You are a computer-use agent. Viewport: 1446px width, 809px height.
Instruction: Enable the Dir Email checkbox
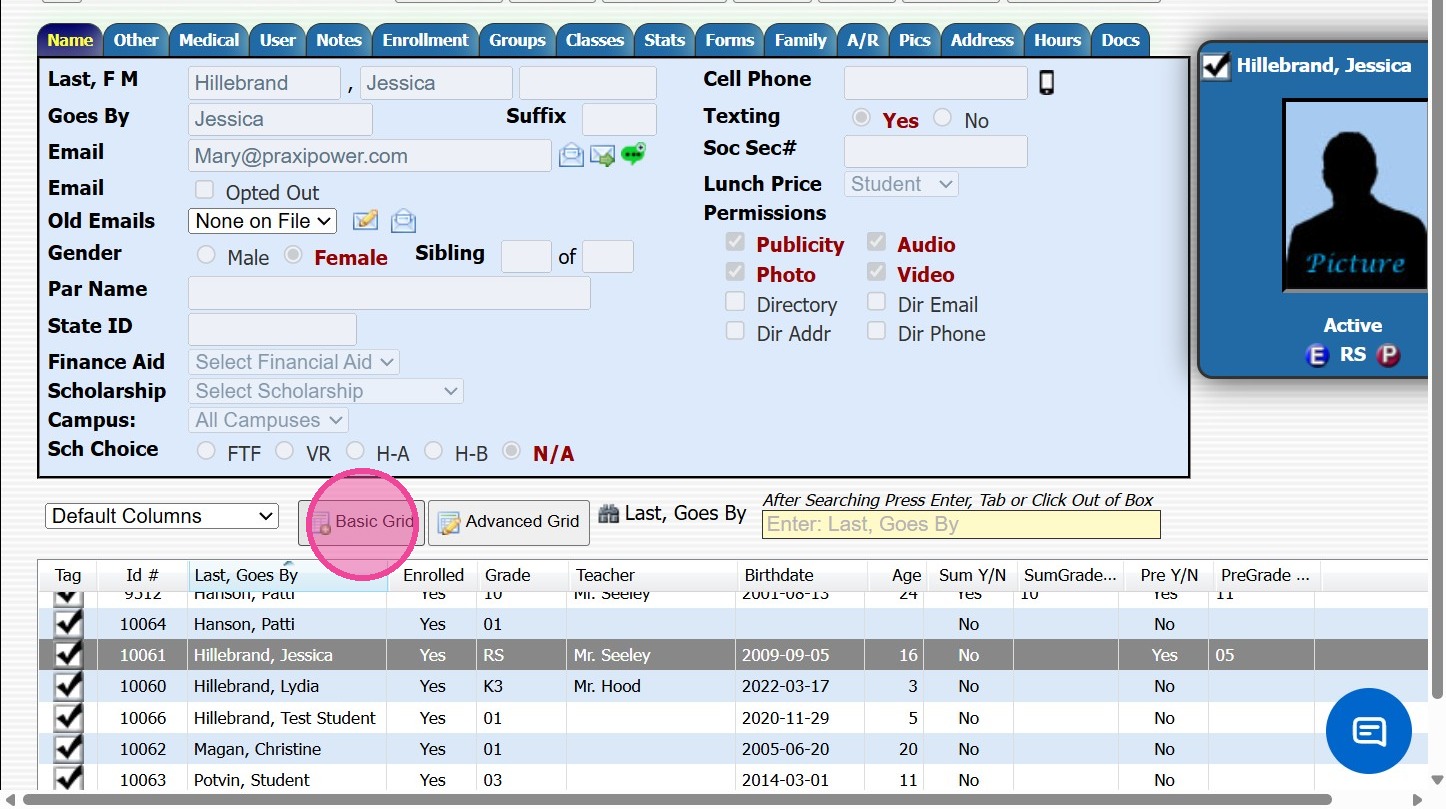[x=876, y=302]
